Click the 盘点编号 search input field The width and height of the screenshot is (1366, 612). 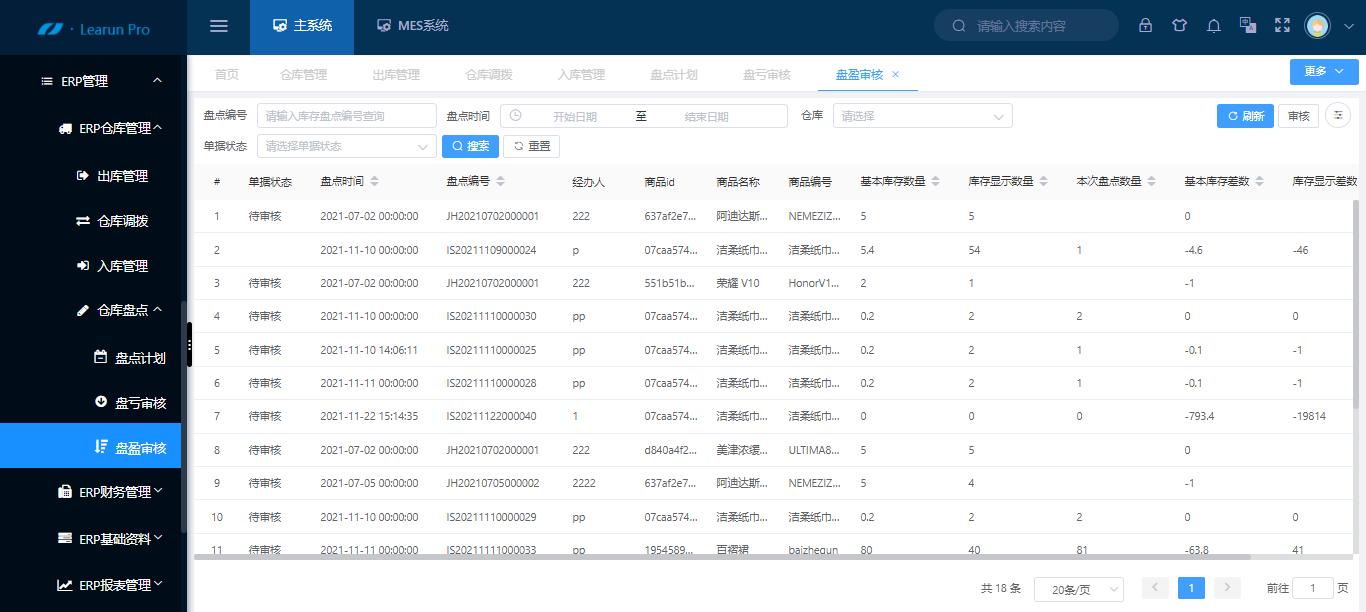(x=347, y=115)
